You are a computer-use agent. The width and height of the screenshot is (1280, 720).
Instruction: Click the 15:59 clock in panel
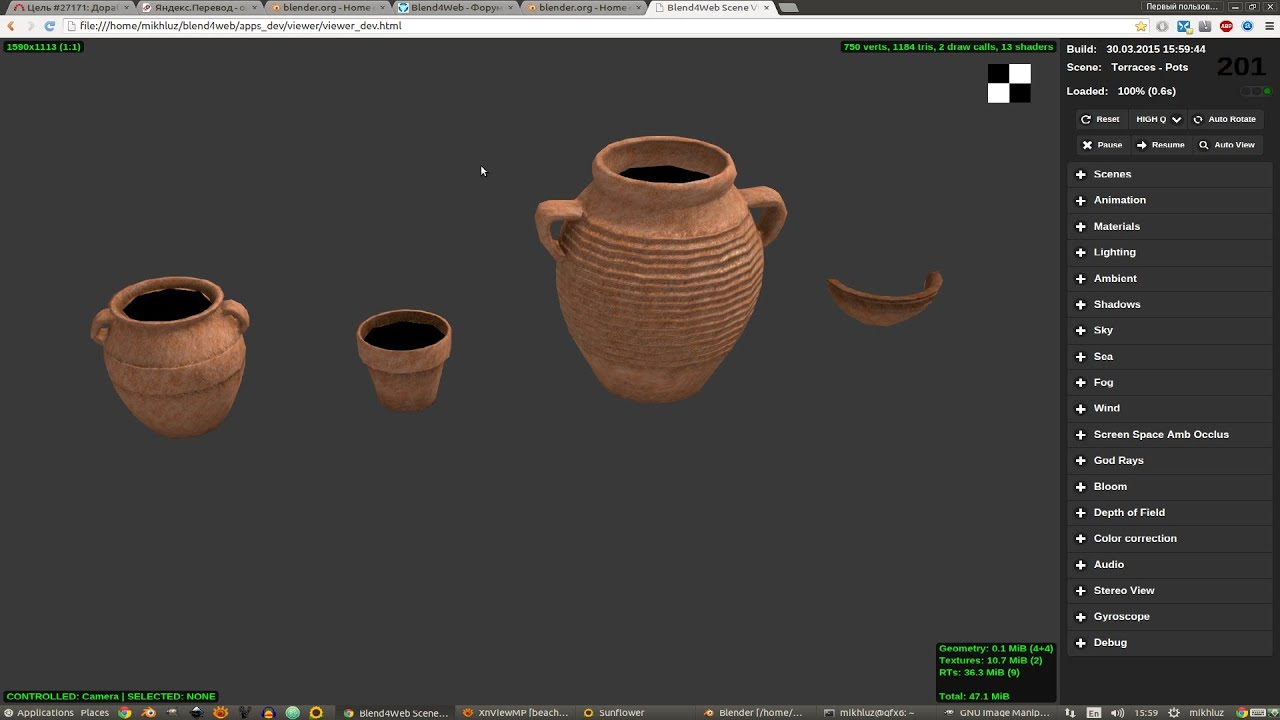(1147, 713)
